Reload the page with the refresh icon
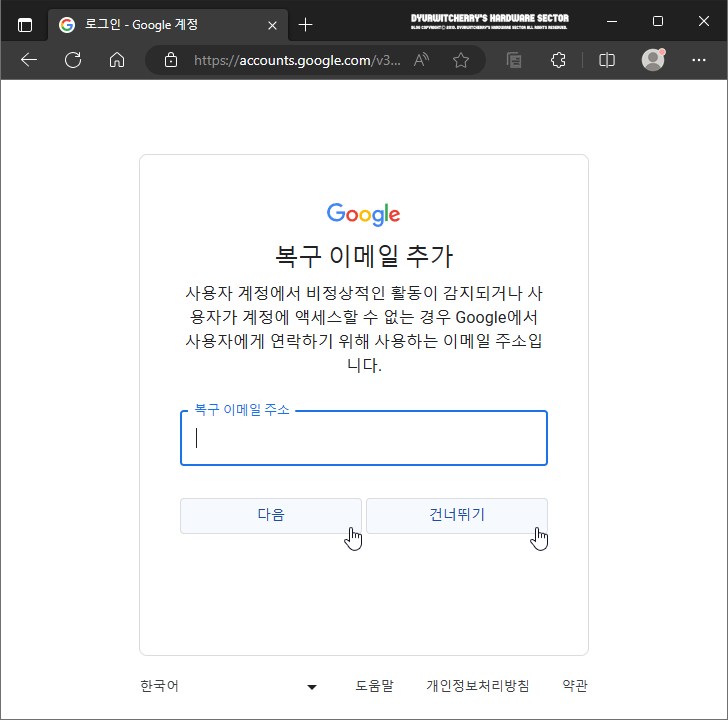 coord(73,60)
